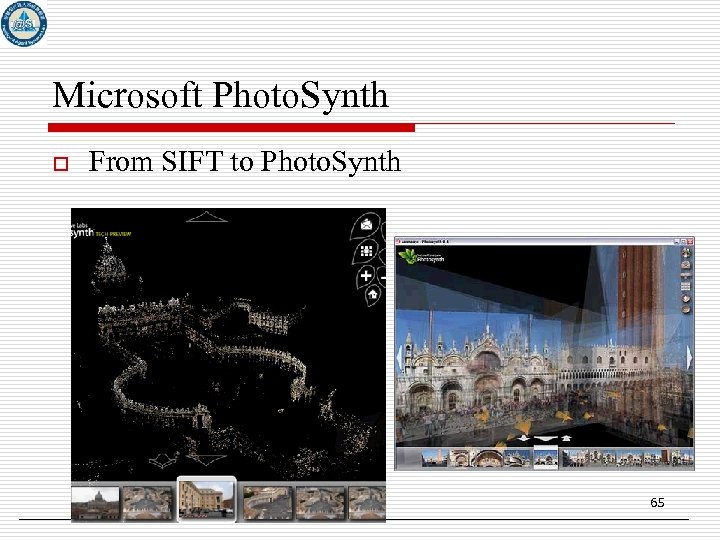Click the left navigation arrow in Photosynth window
Viewport: 720px width, 540px height.
(399, 357)
